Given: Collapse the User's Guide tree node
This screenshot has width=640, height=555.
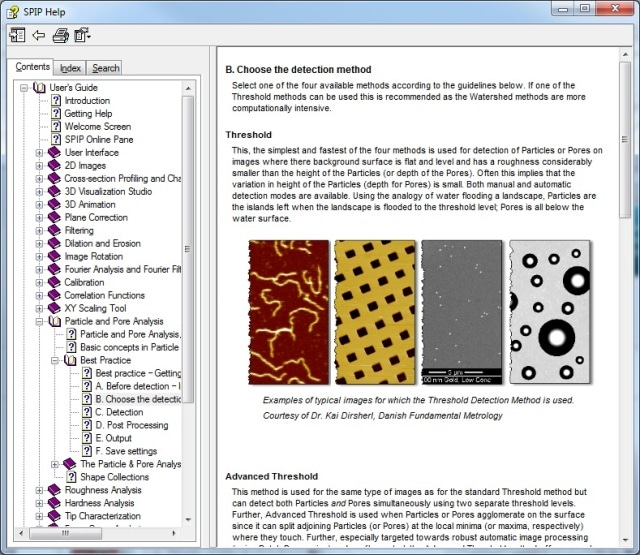Looking at the screenshot, I should pyautogui.click(x=24, y=88).
